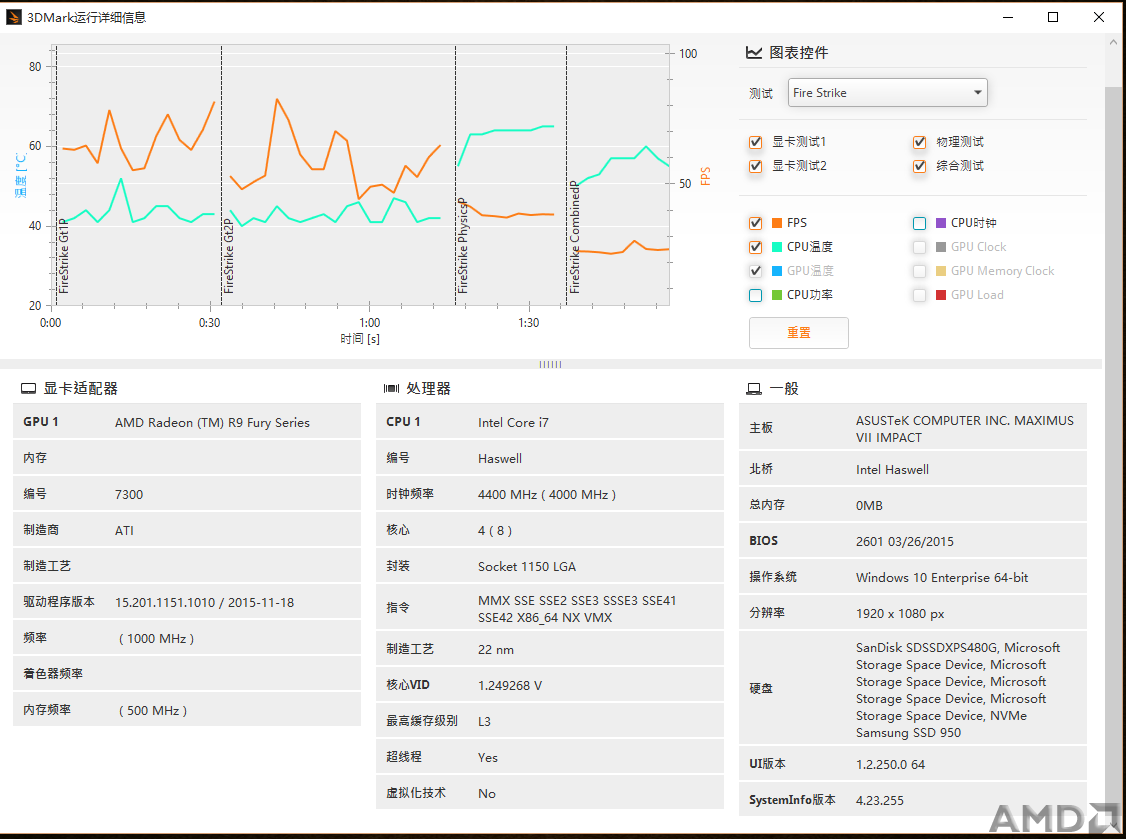Click the FireStrike PhysicsP marker line

(455, 176)
